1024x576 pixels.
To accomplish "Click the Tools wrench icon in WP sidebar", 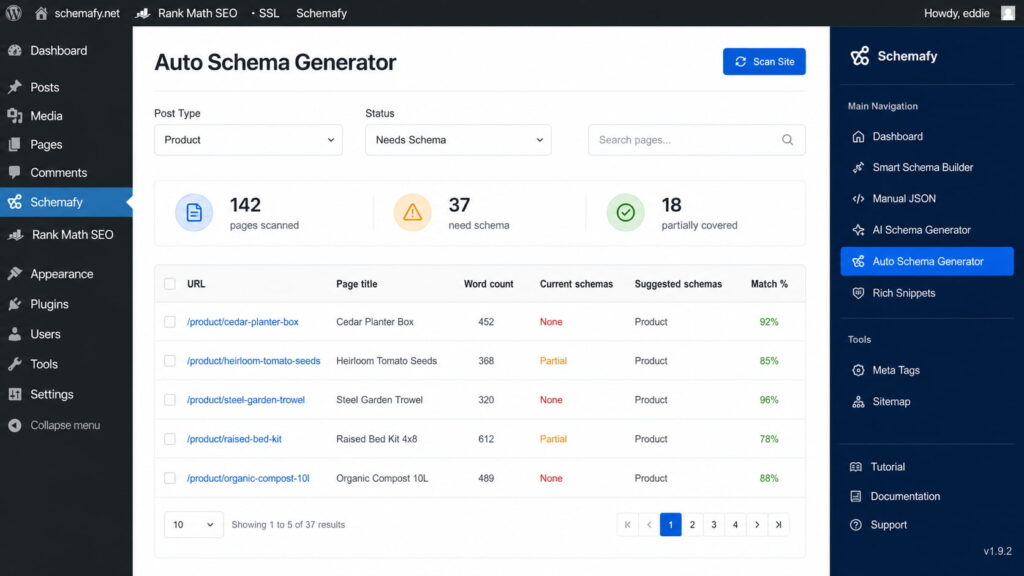I will [15, 364].
